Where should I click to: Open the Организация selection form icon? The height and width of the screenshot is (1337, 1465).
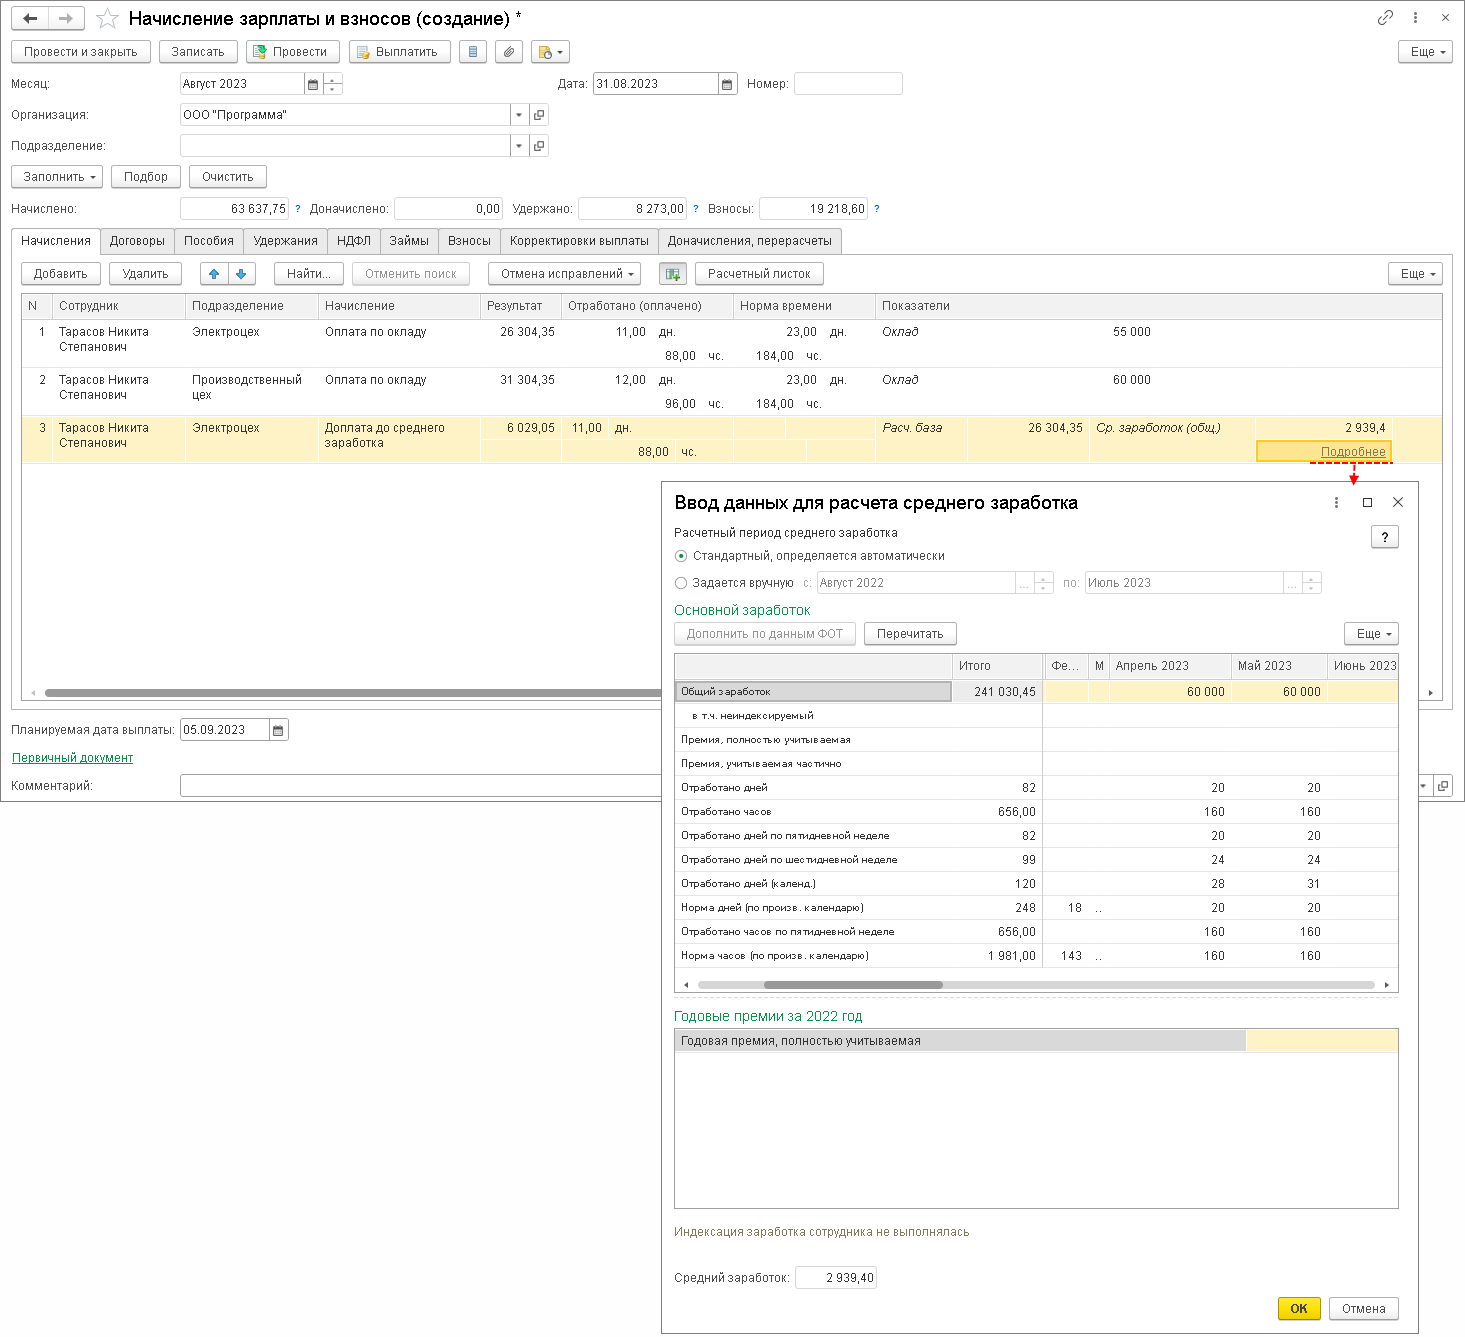[539, 115]
